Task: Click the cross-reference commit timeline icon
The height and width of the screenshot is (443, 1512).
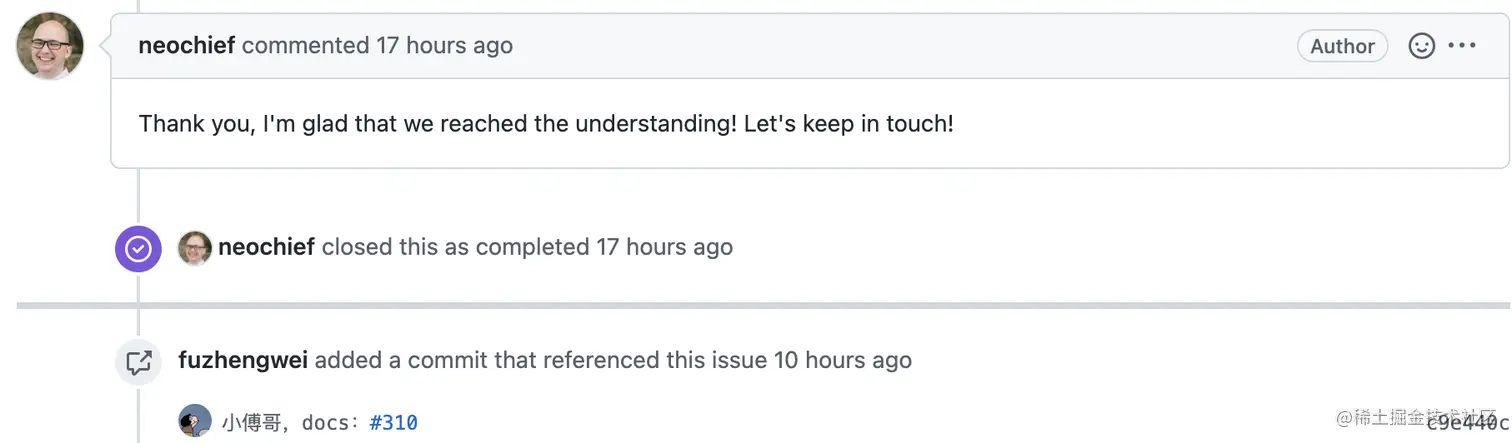Action: click(x=138, y=362)
